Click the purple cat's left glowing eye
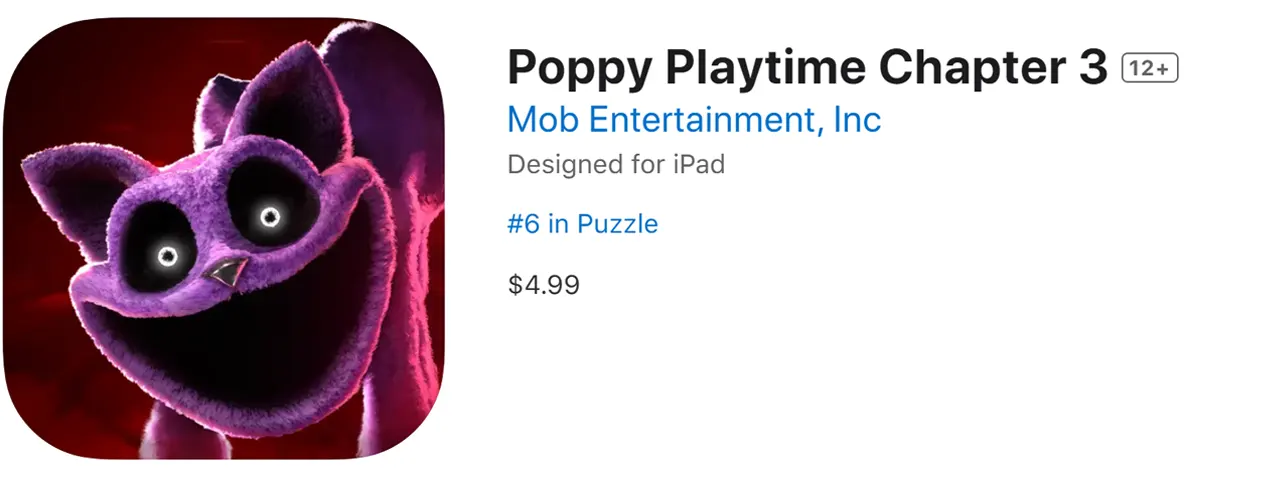Viewport: 1280px width, 477px height. pyautogui.click(x=166, y=256)
